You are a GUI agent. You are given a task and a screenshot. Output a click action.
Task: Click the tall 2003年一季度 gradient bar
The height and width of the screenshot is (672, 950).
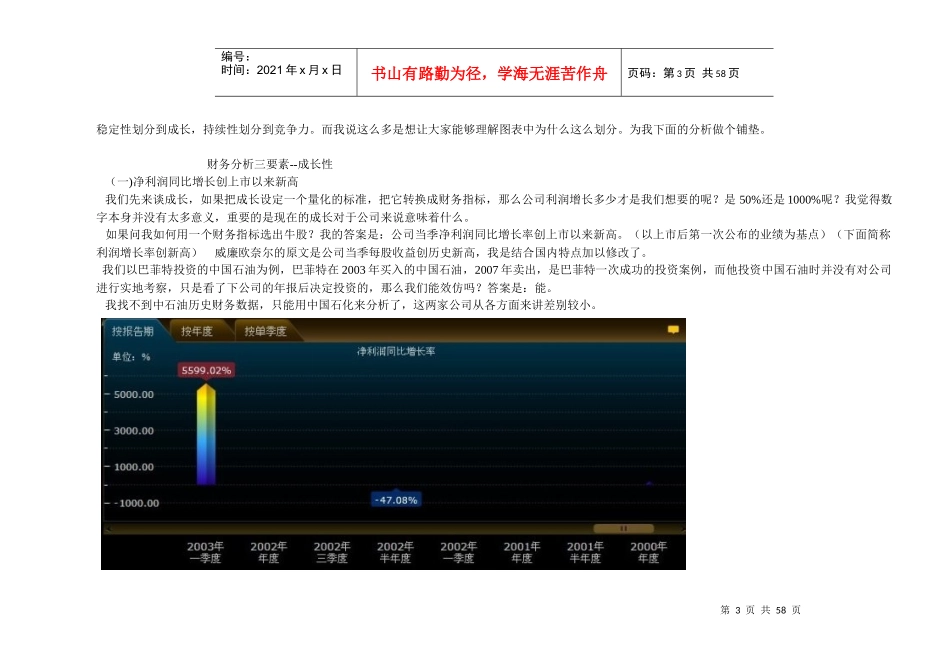206,434
